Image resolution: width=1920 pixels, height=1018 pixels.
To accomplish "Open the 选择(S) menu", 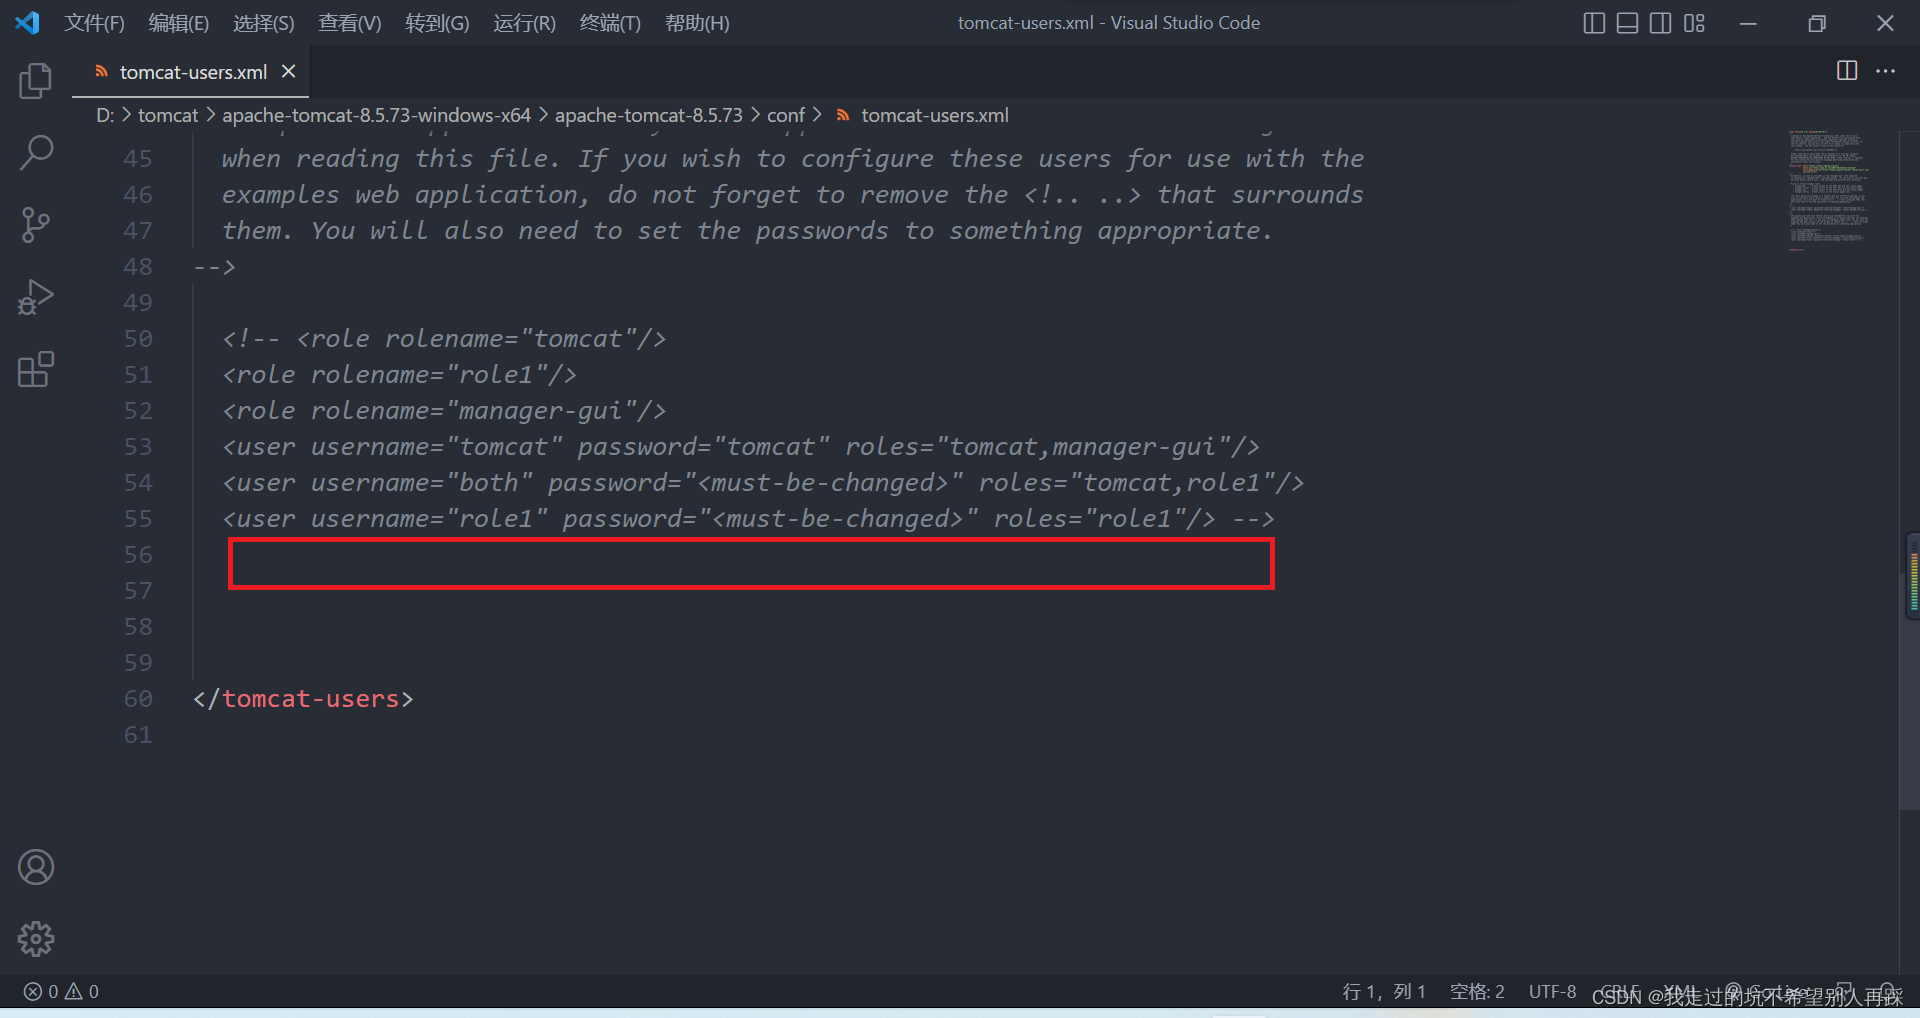I will pos(264,23).
